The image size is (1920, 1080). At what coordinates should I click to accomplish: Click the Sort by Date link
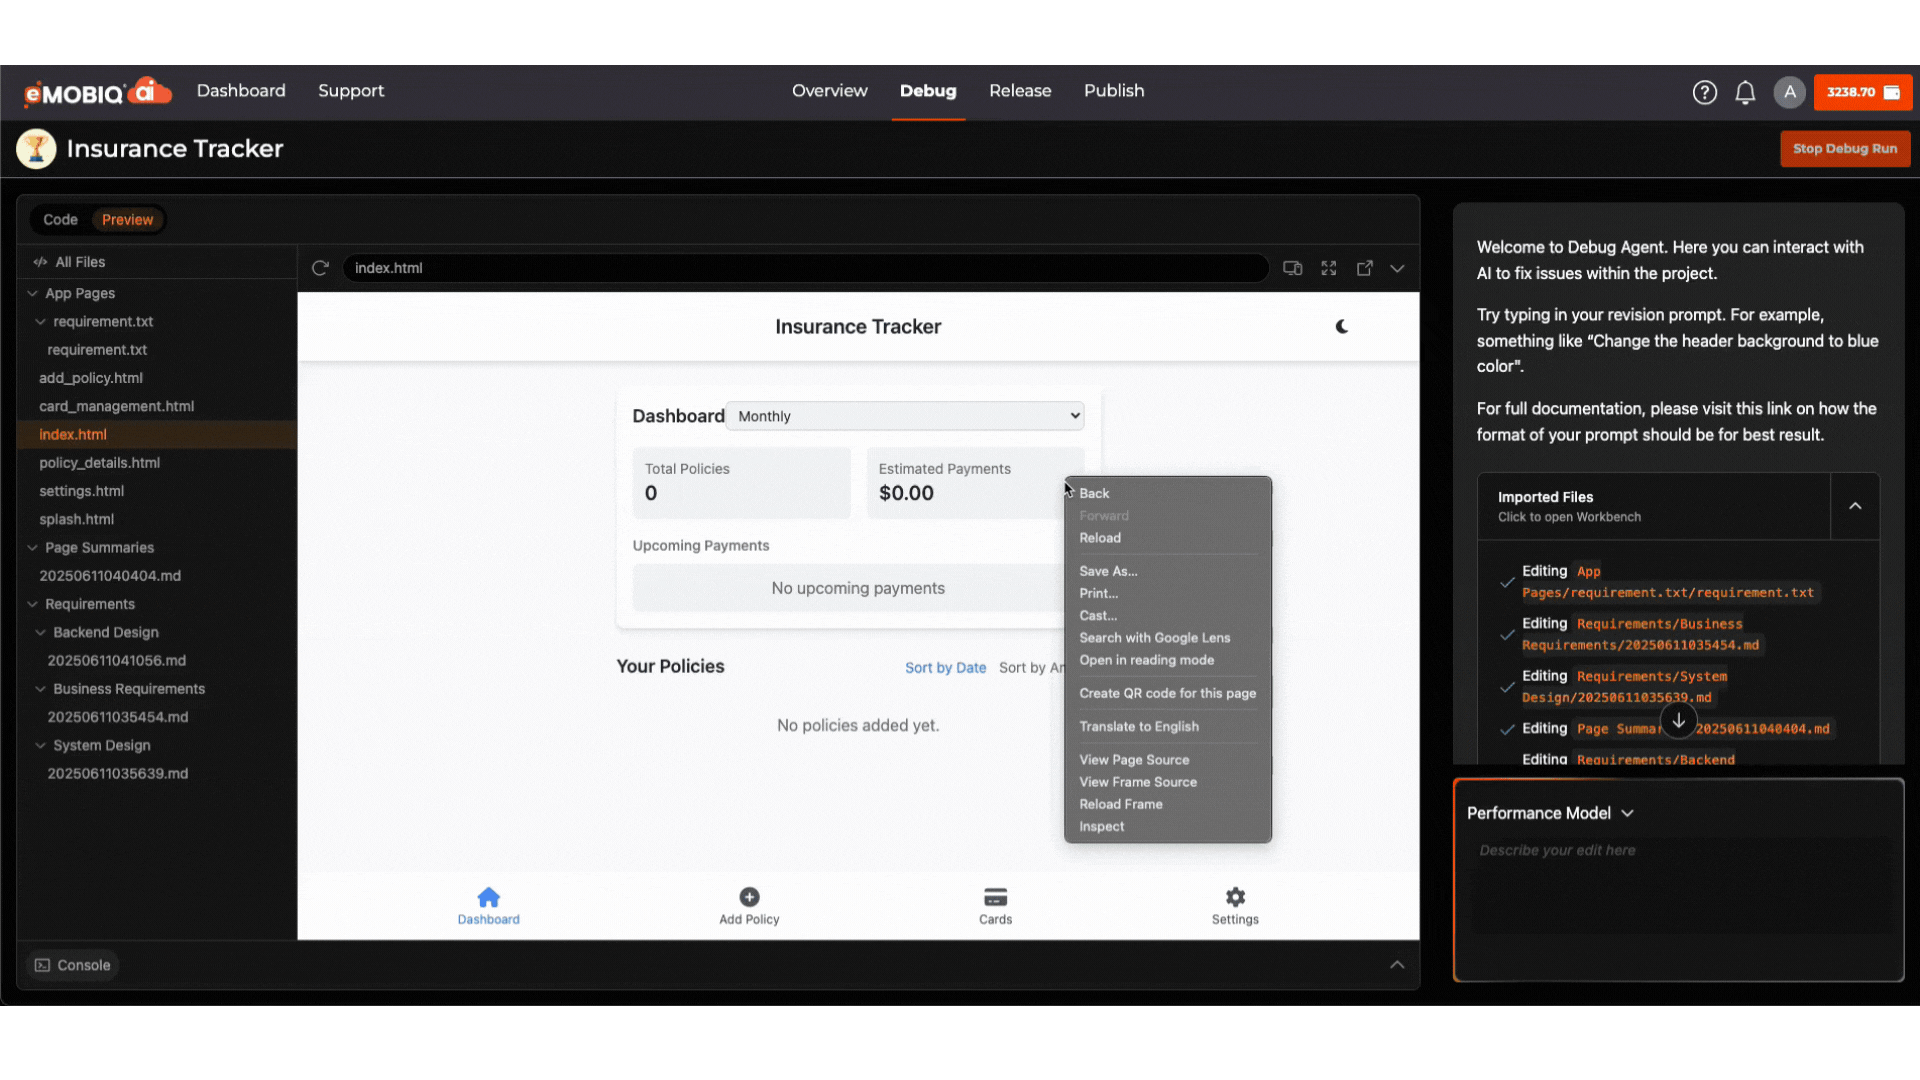pyautogui.click(x=945, y=668)
